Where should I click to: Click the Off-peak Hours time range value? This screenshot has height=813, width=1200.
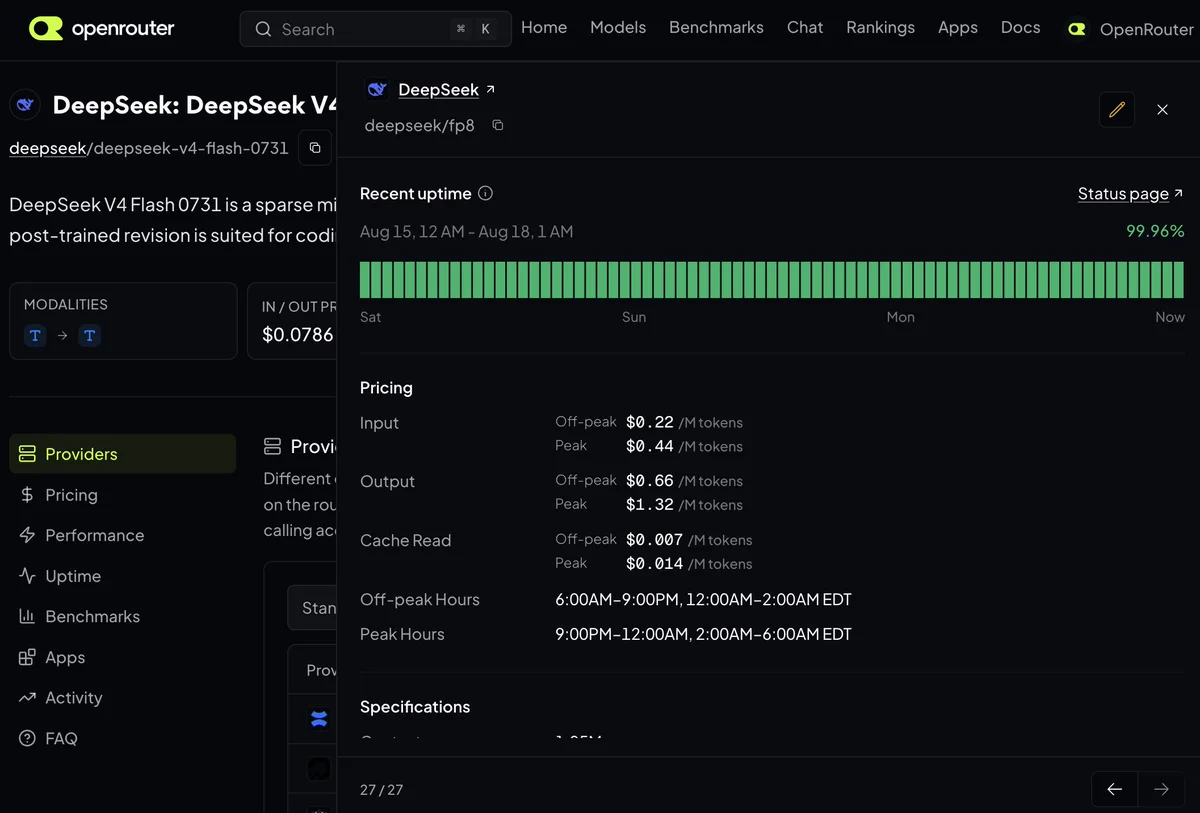coord(704,600)
